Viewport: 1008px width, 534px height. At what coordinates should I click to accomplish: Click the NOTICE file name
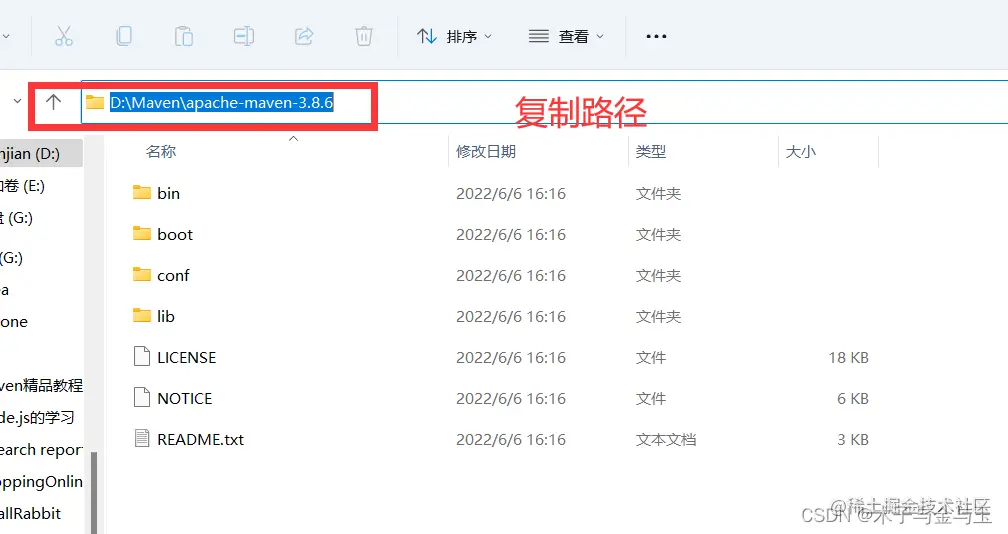[x=184, y=399]
